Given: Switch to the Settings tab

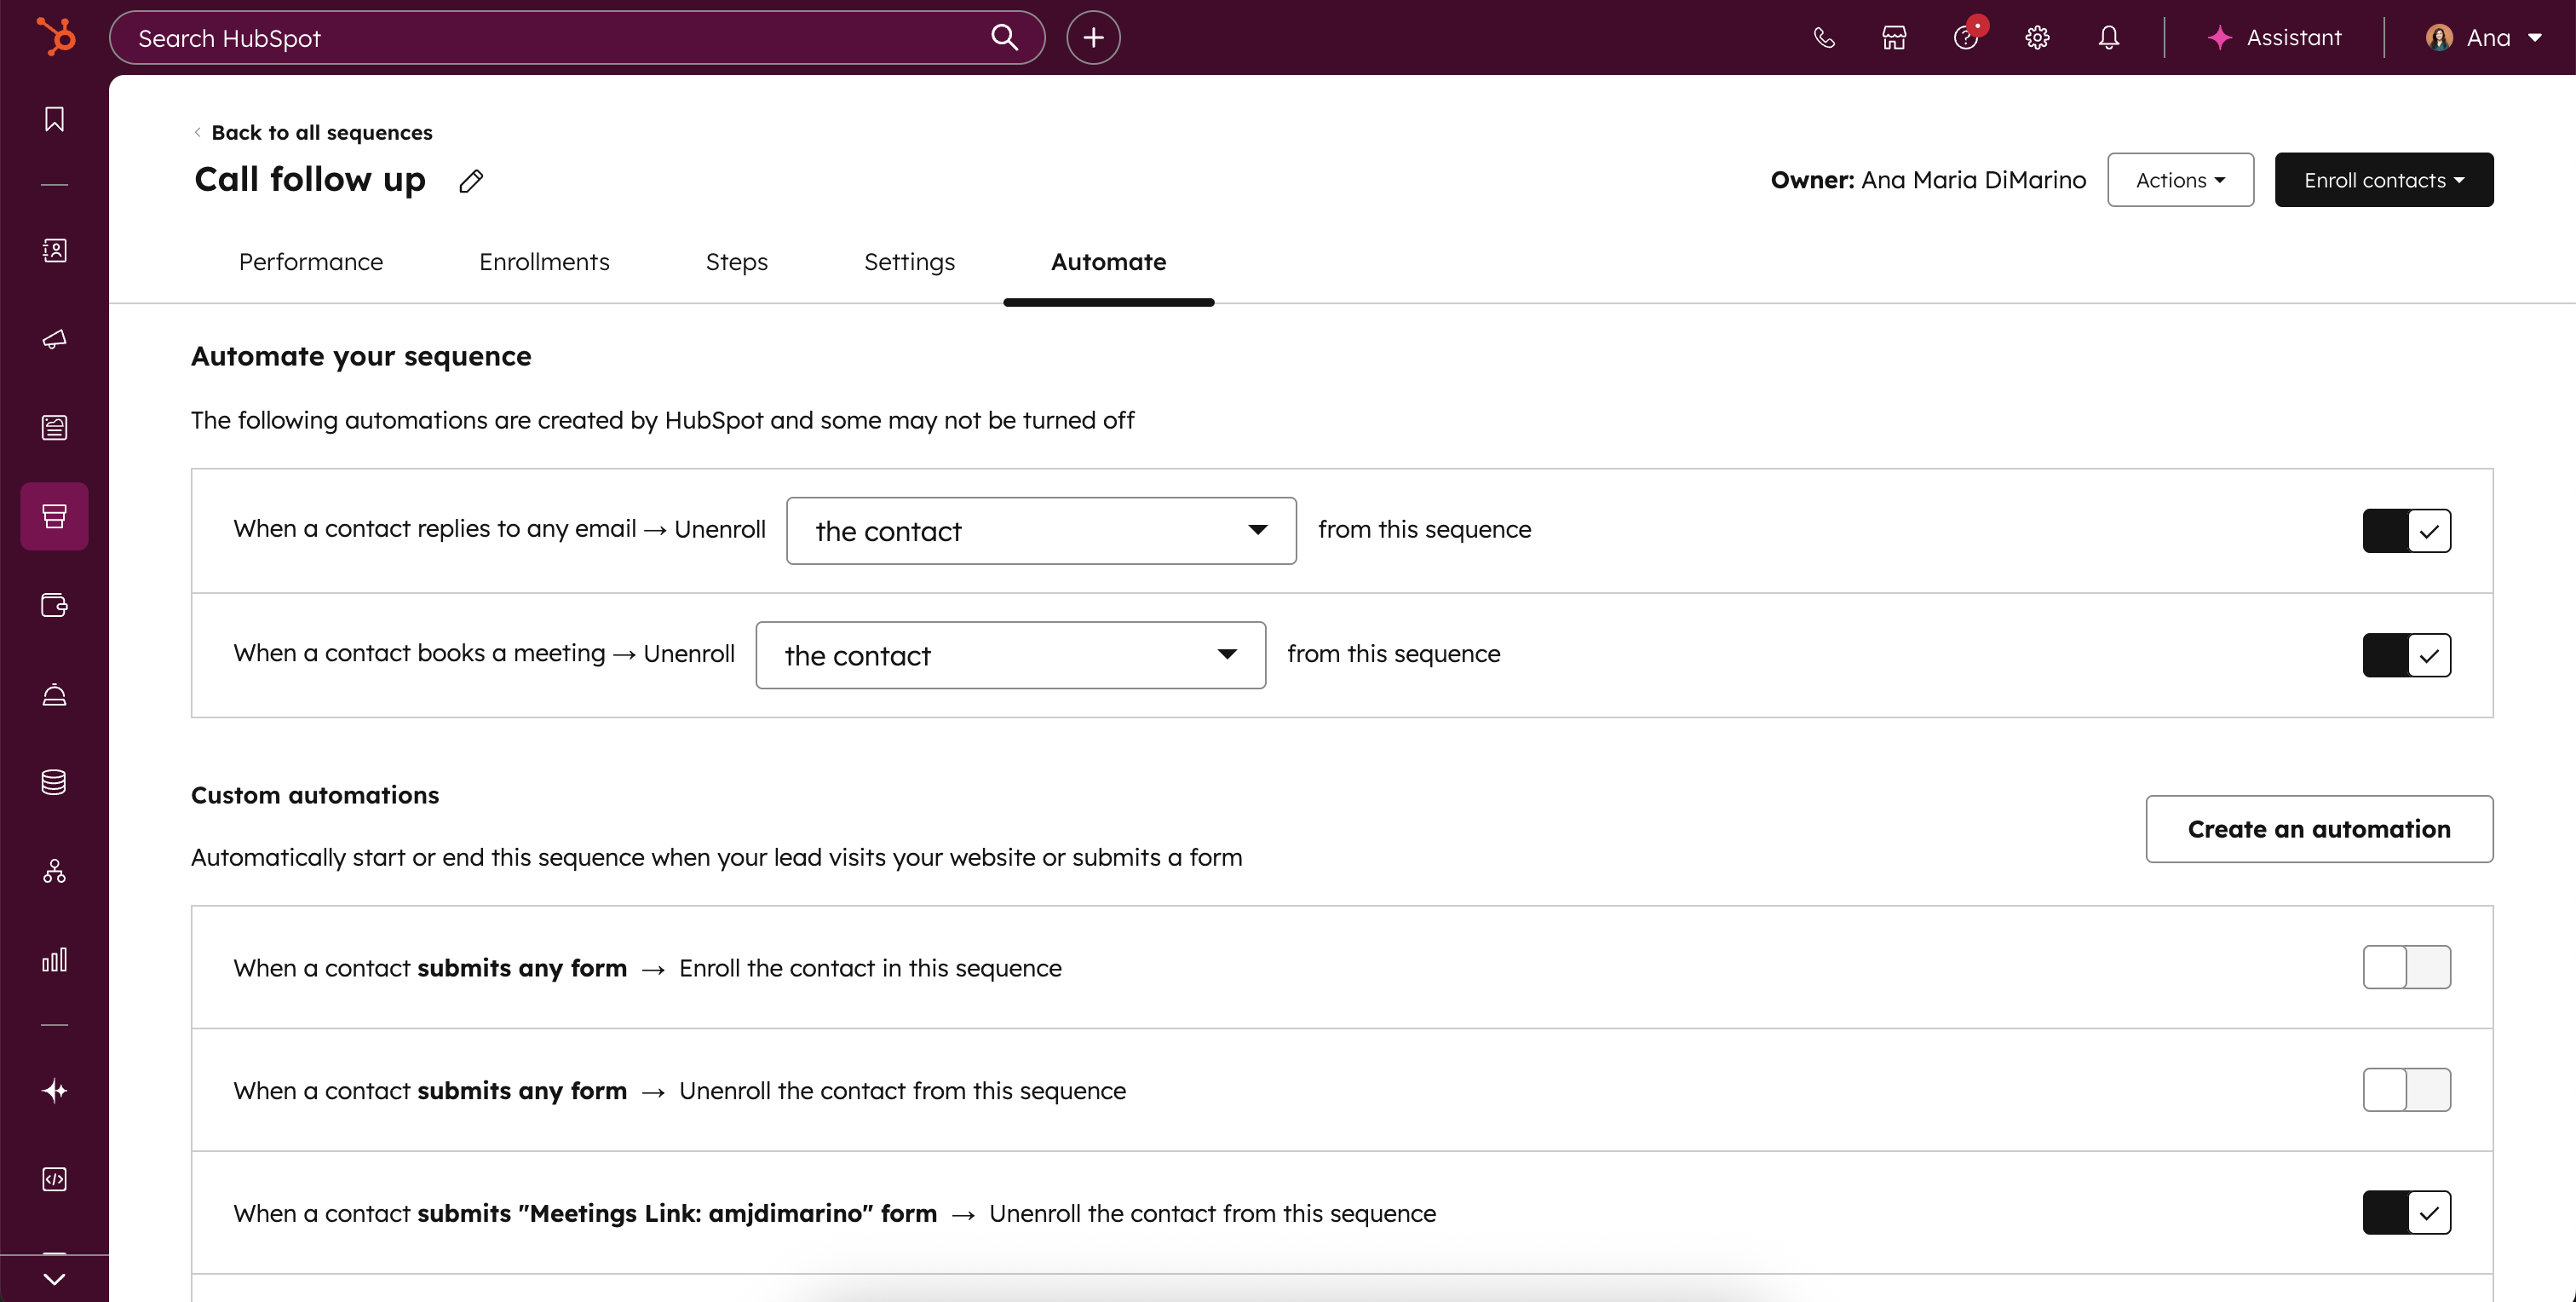Looking at the screenshot, I should click(909, 262).
